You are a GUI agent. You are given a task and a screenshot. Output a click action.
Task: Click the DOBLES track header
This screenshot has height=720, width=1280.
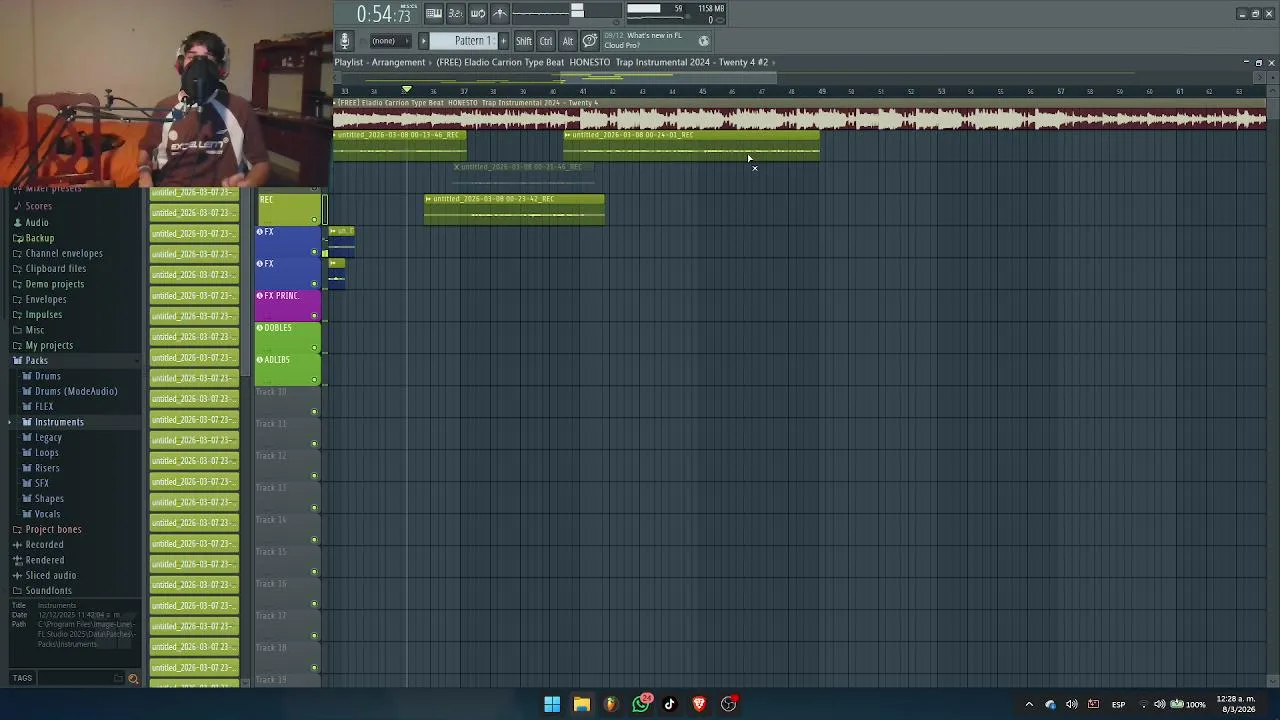point(288,336)
